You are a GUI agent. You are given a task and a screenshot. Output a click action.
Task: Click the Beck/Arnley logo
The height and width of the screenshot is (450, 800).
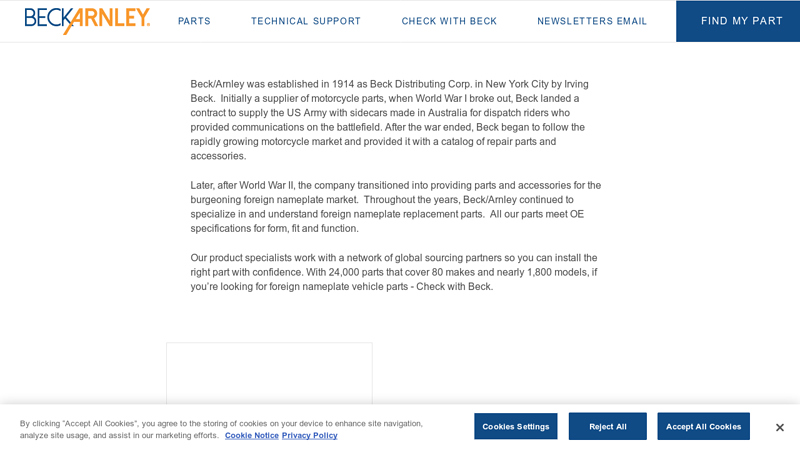87,20
